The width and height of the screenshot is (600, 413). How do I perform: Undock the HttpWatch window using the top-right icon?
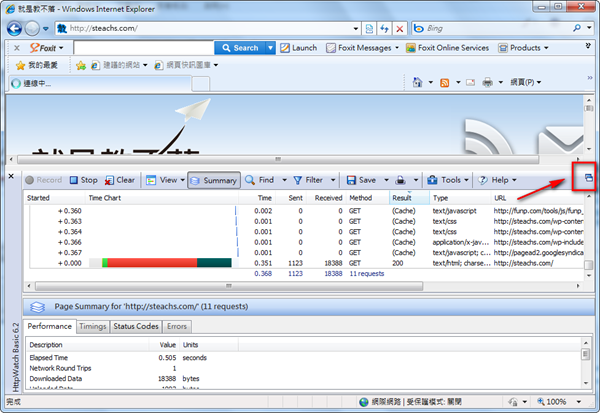point(588,178)
